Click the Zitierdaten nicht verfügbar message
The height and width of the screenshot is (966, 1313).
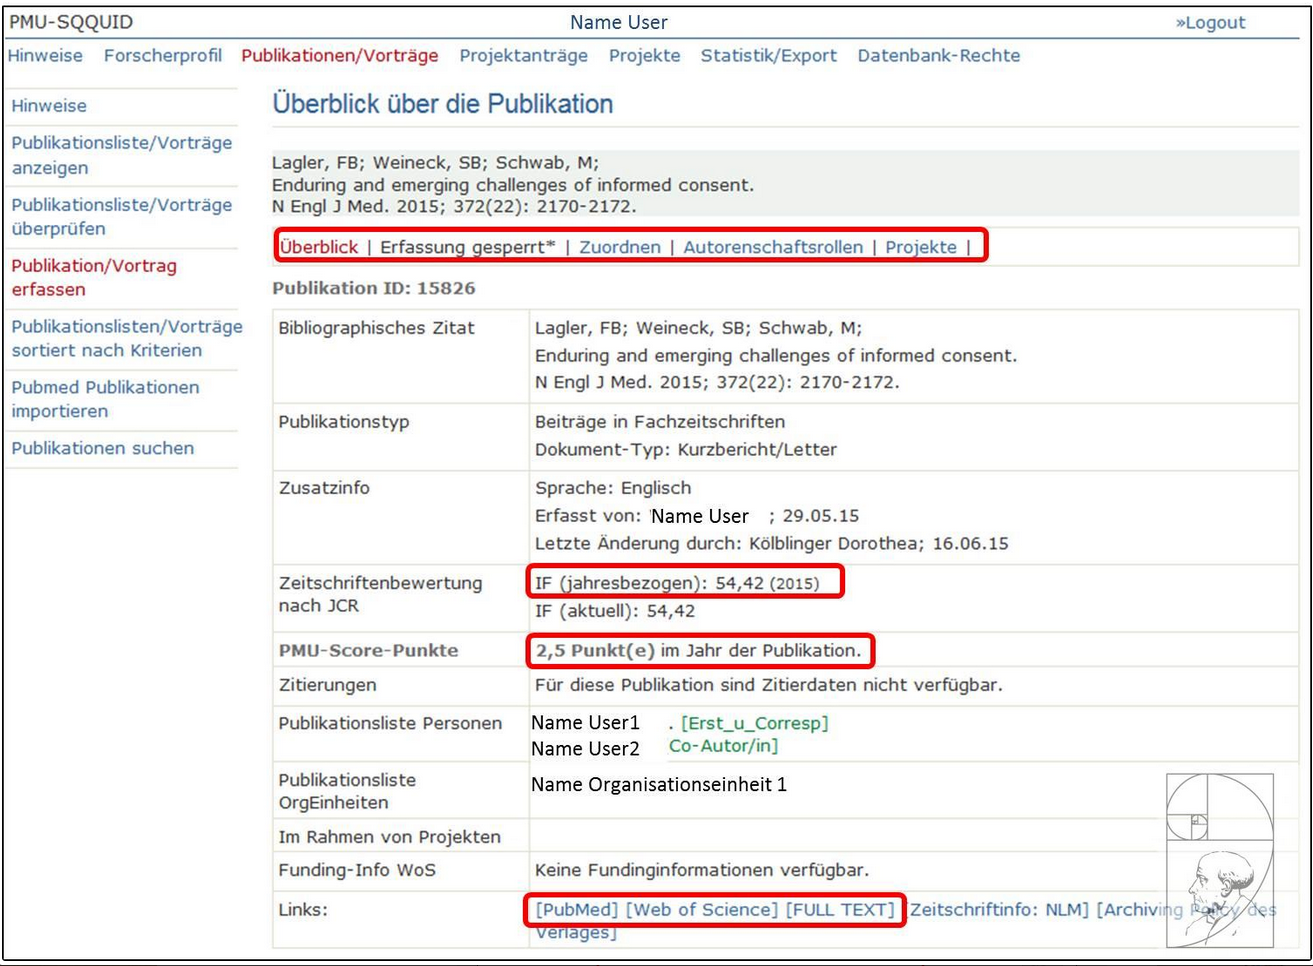tap(768, 685)
